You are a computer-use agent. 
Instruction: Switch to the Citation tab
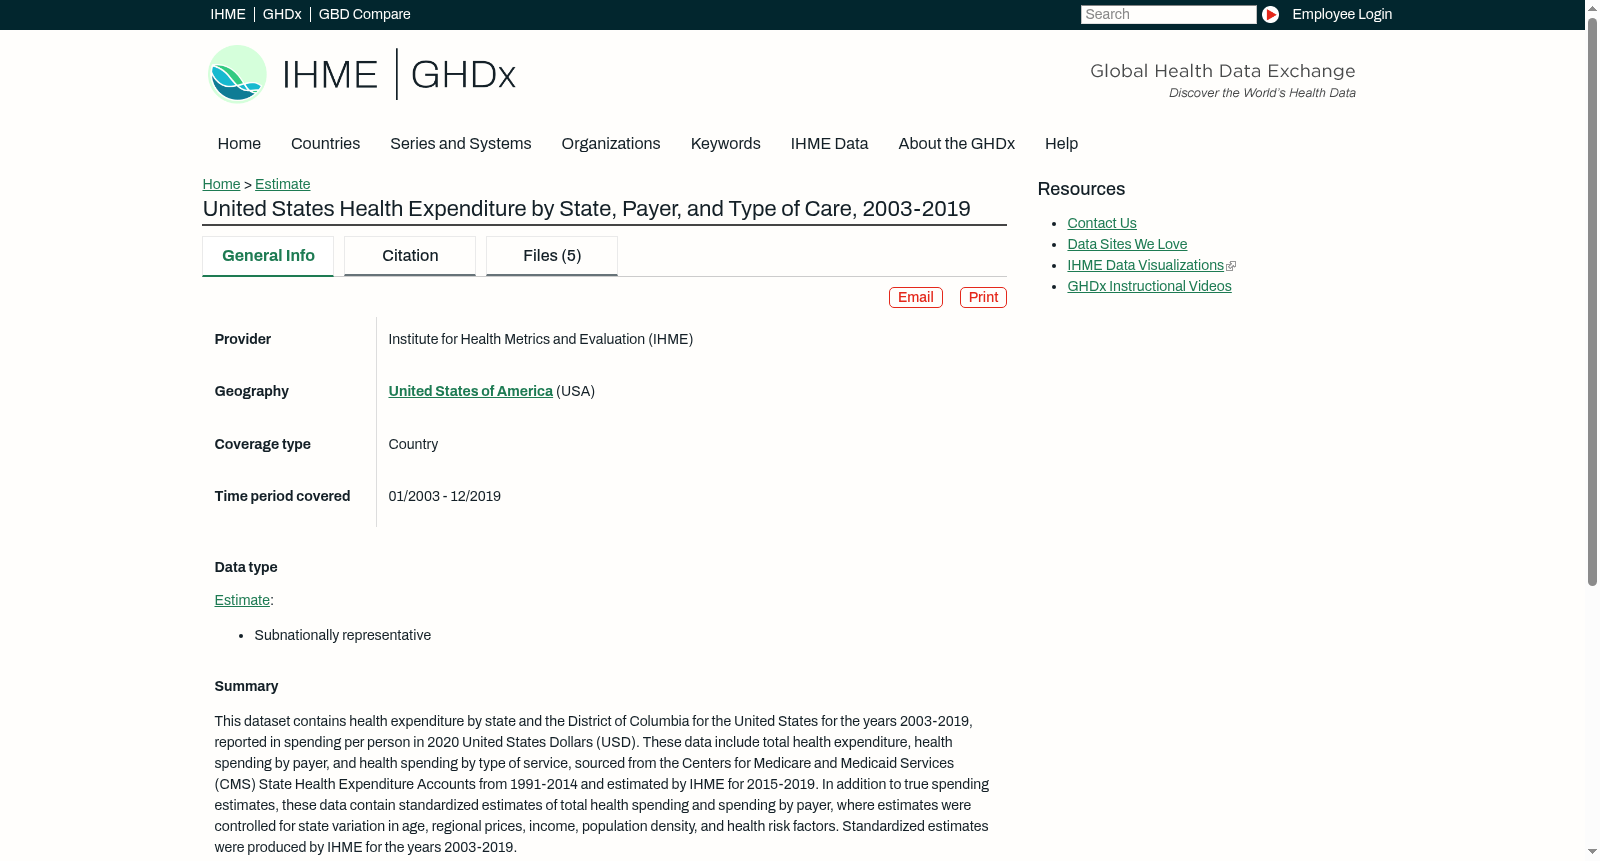point(410,256)
